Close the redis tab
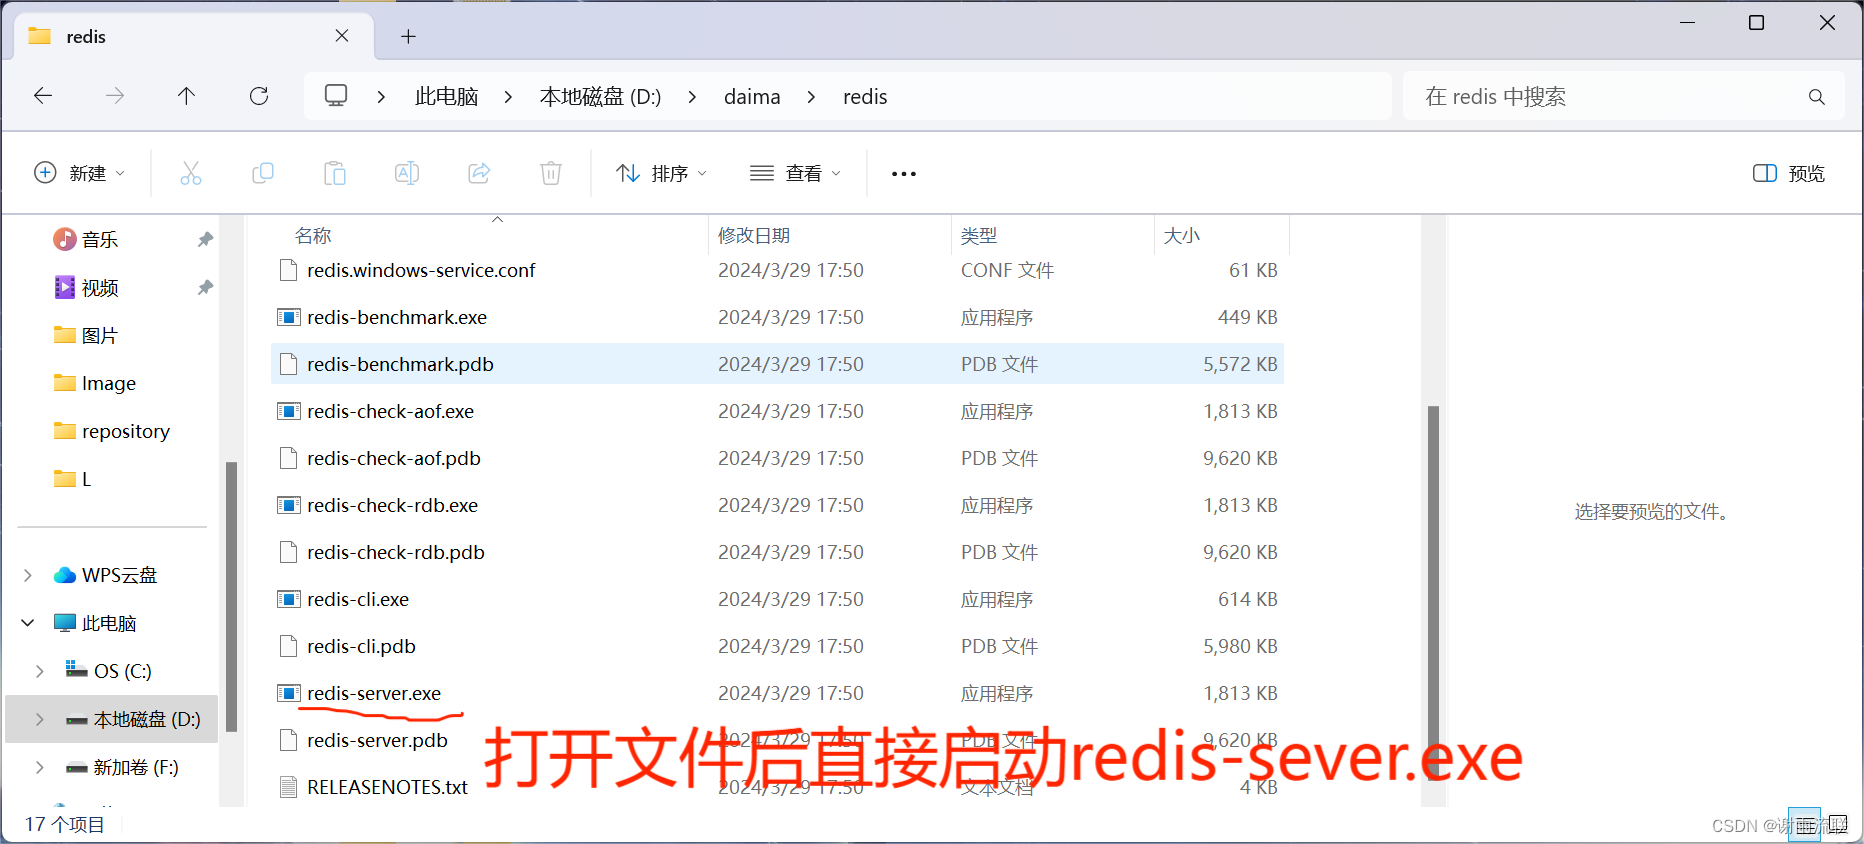The height and width of the screenshot is (844, 1864). point(342,36)
